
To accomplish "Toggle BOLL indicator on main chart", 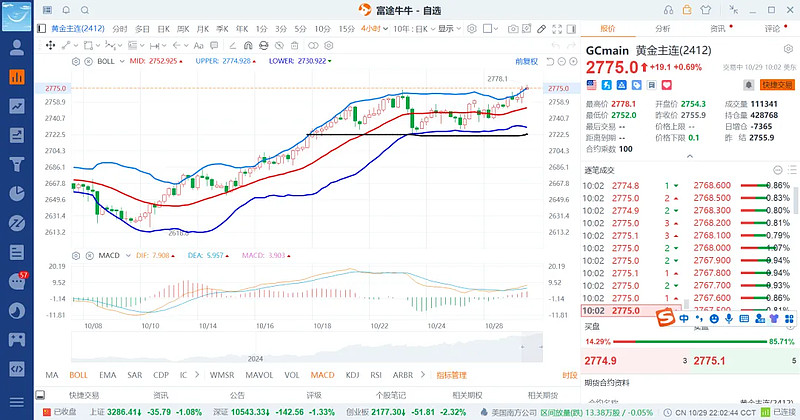I will click(x=77, y=375).
